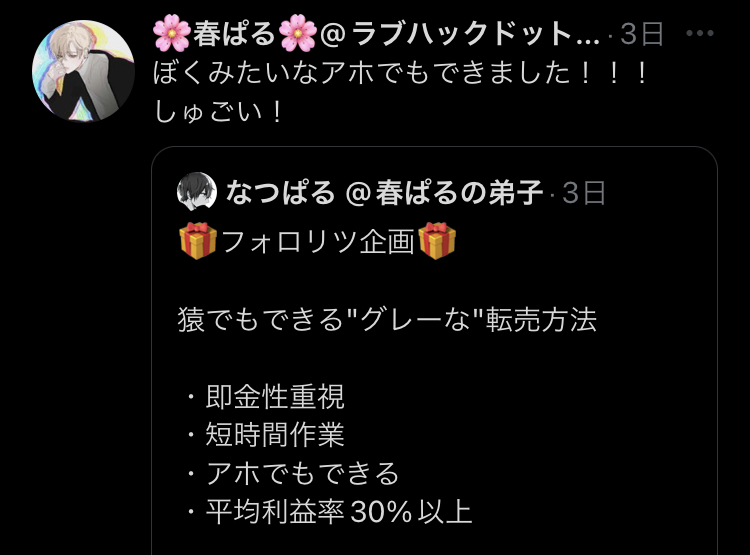Click the gift emoji after フォロリツ企画
750x555 pixels.
pos(437,241)
